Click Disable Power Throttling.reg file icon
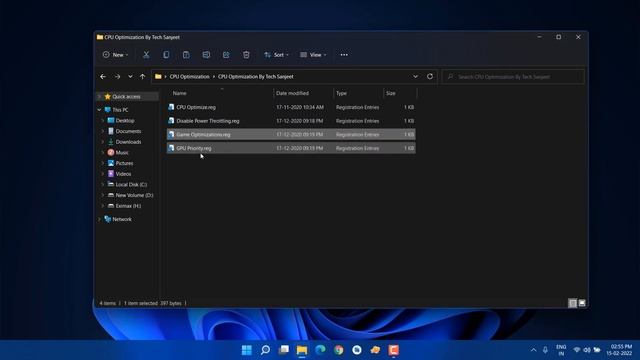Viewport: 640px width, 360px height. pos(171,121)
